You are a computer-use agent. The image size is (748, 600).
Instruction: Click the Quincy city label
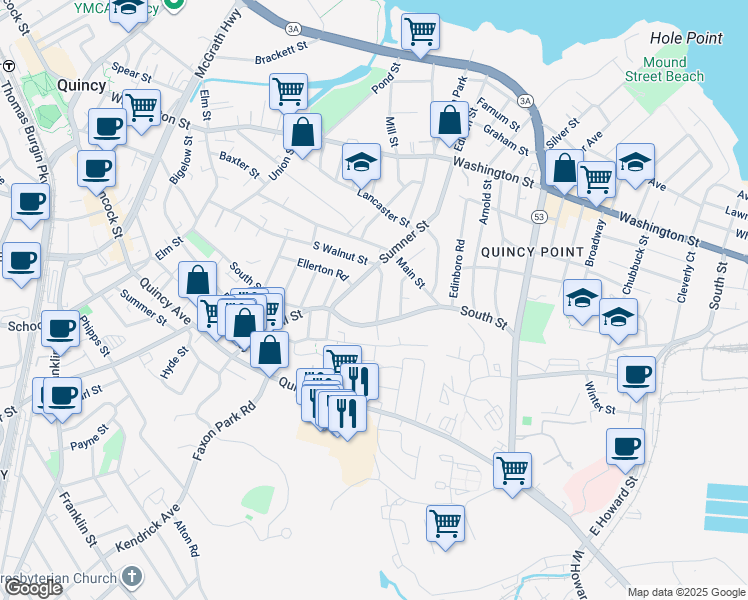(x=82, y=86)
